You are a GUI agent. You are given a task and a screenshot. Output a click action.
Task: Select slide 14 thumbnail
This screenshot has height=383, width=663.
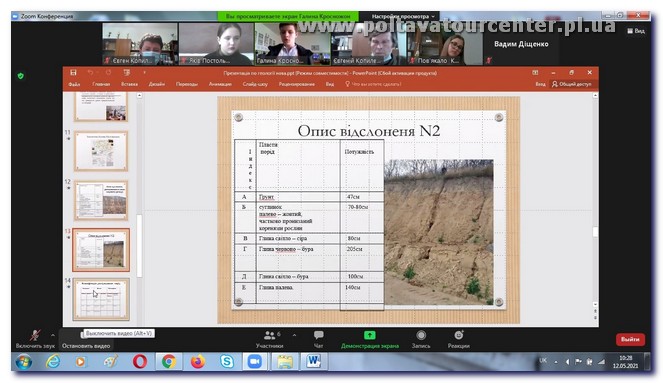pyautogui.click(x=101, y=299)
